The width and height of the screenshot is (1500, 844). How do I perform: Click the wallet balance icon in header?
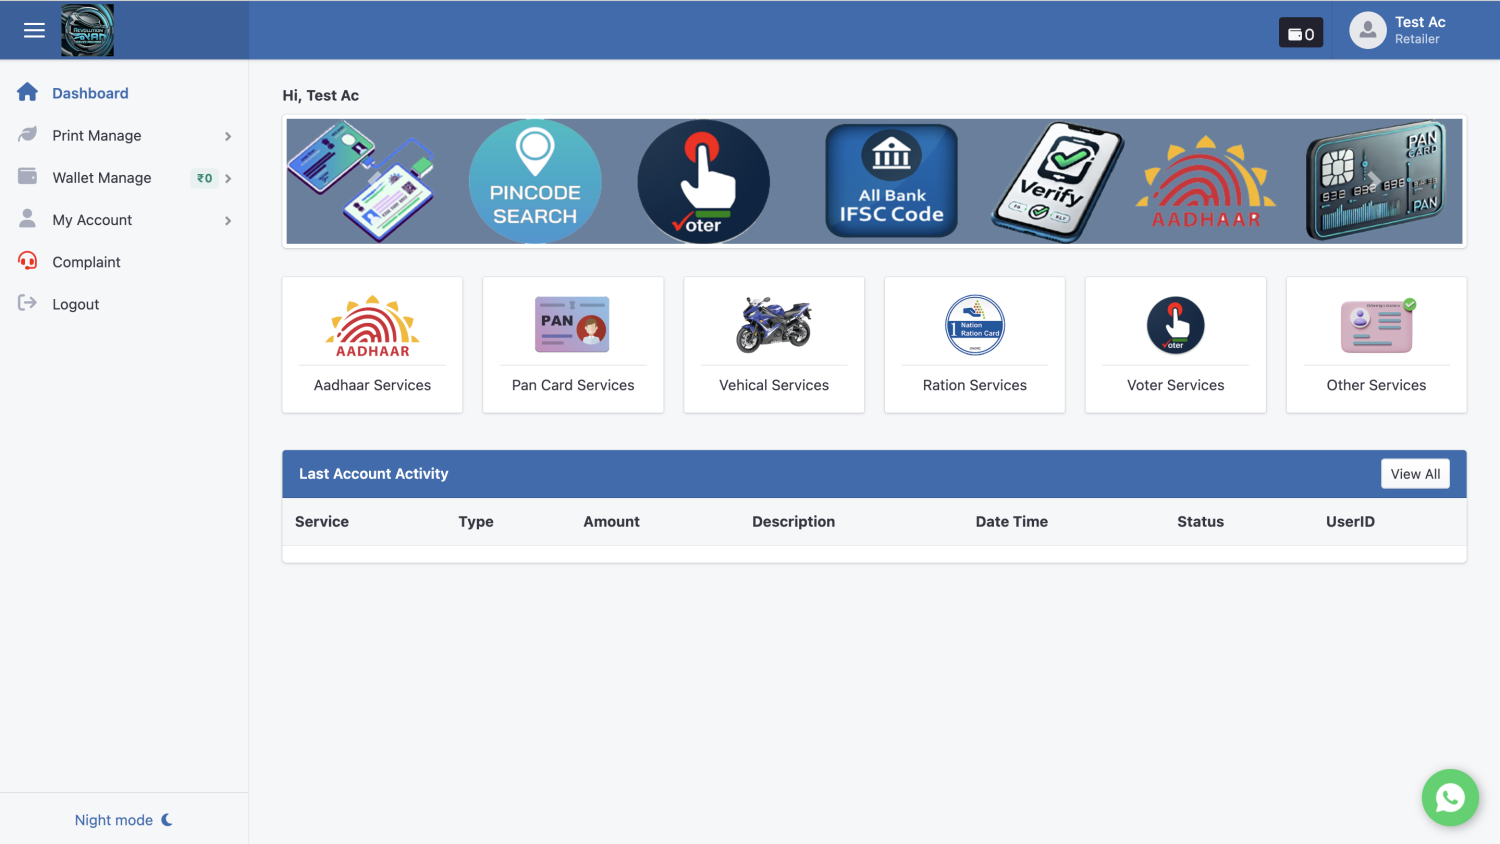1300,33
